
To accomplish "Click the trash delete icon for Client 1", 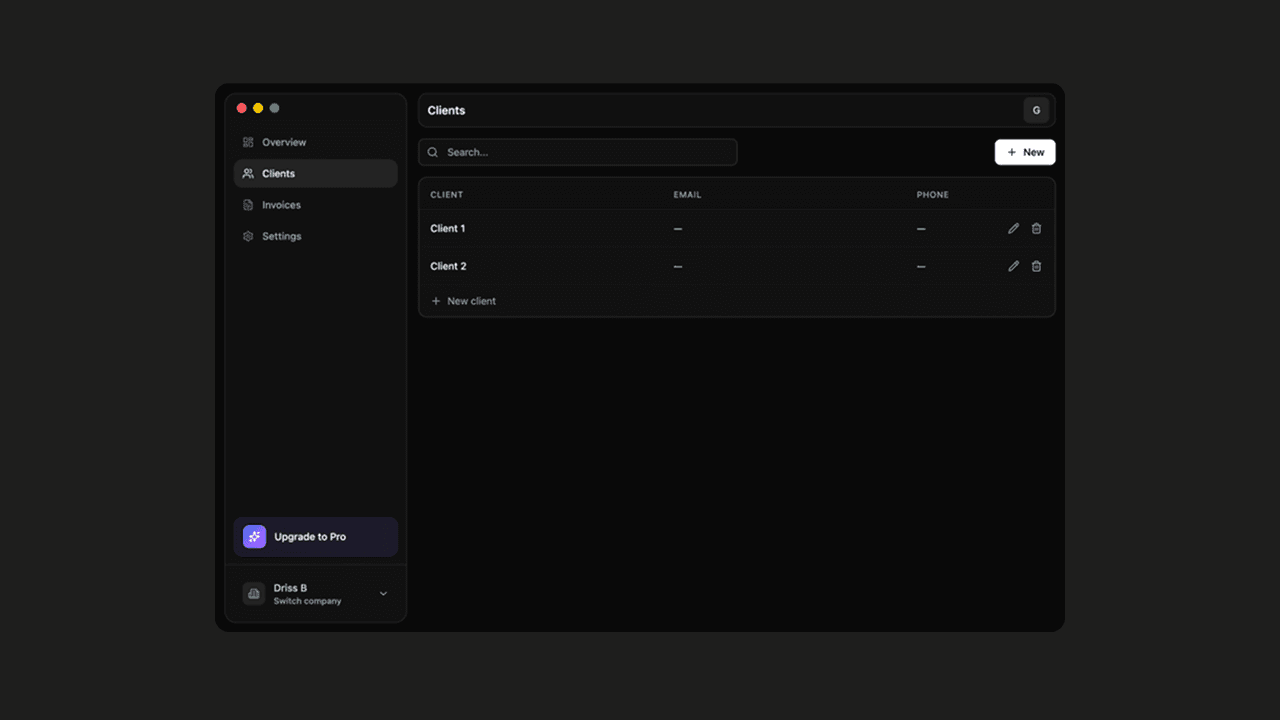I will (x=1036, y=229).
